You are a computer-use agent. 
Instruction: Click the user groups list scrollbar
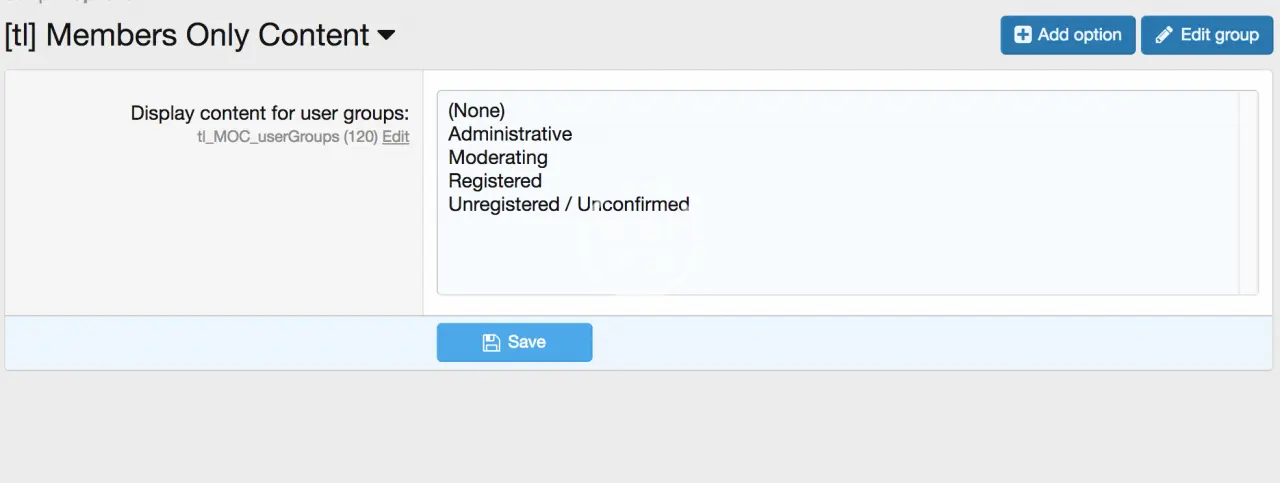[1248, 192]
